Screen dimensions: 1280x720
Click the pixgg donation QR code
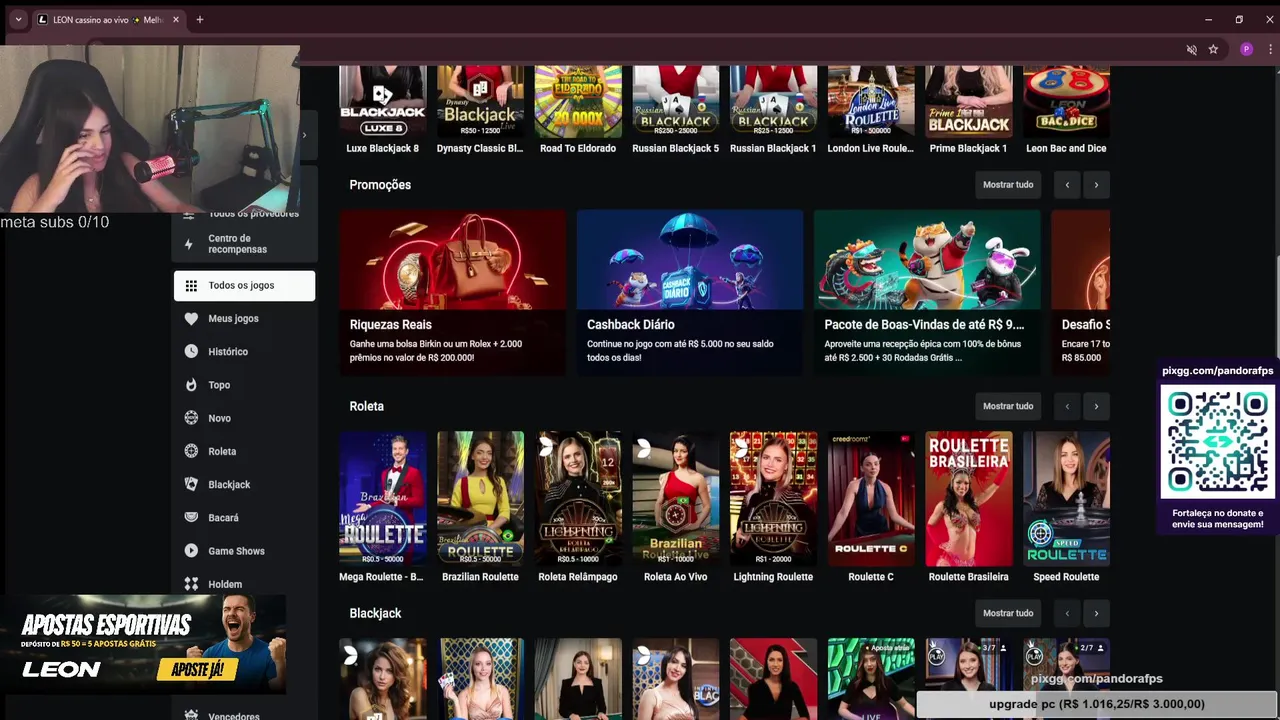pyautogui.click(x=1217, y=441)
